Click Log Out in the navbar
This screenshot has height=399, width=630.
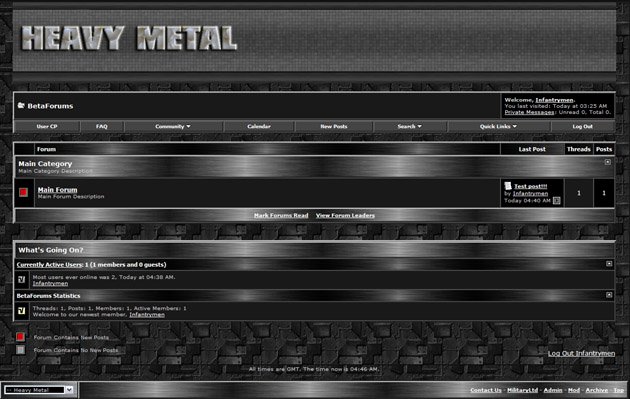click(583, 127)
